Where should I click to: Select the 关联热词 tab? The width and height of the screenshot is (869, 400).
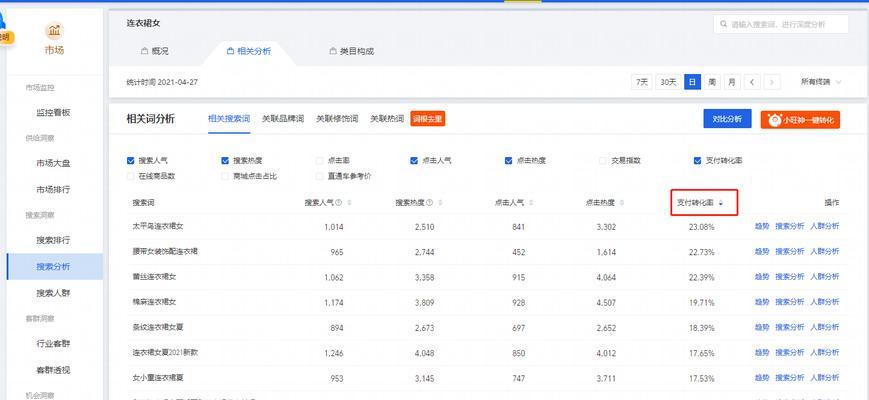387,119
